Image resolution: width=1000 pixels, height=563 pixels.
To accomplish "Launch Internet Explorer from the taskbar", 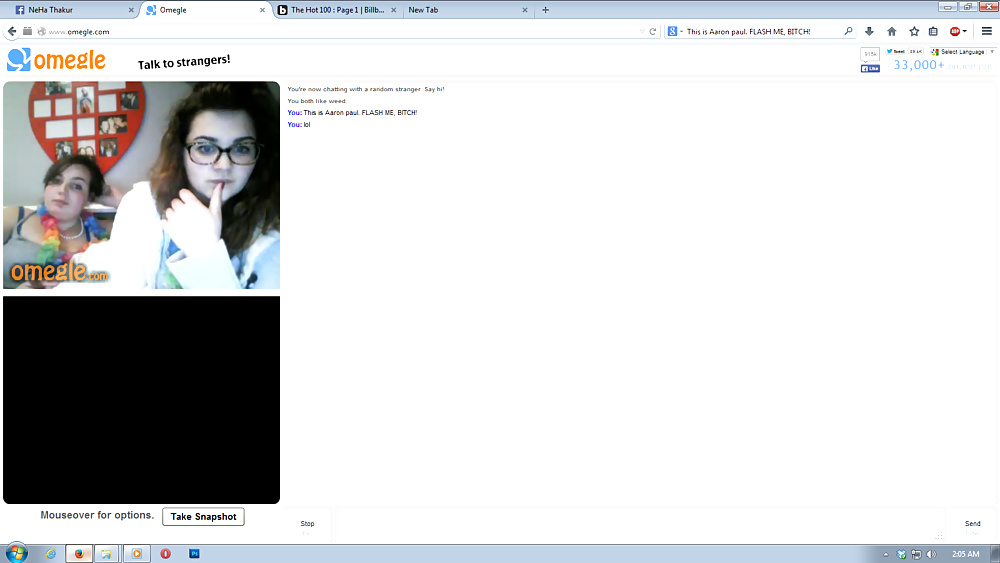I will point(50,553).
